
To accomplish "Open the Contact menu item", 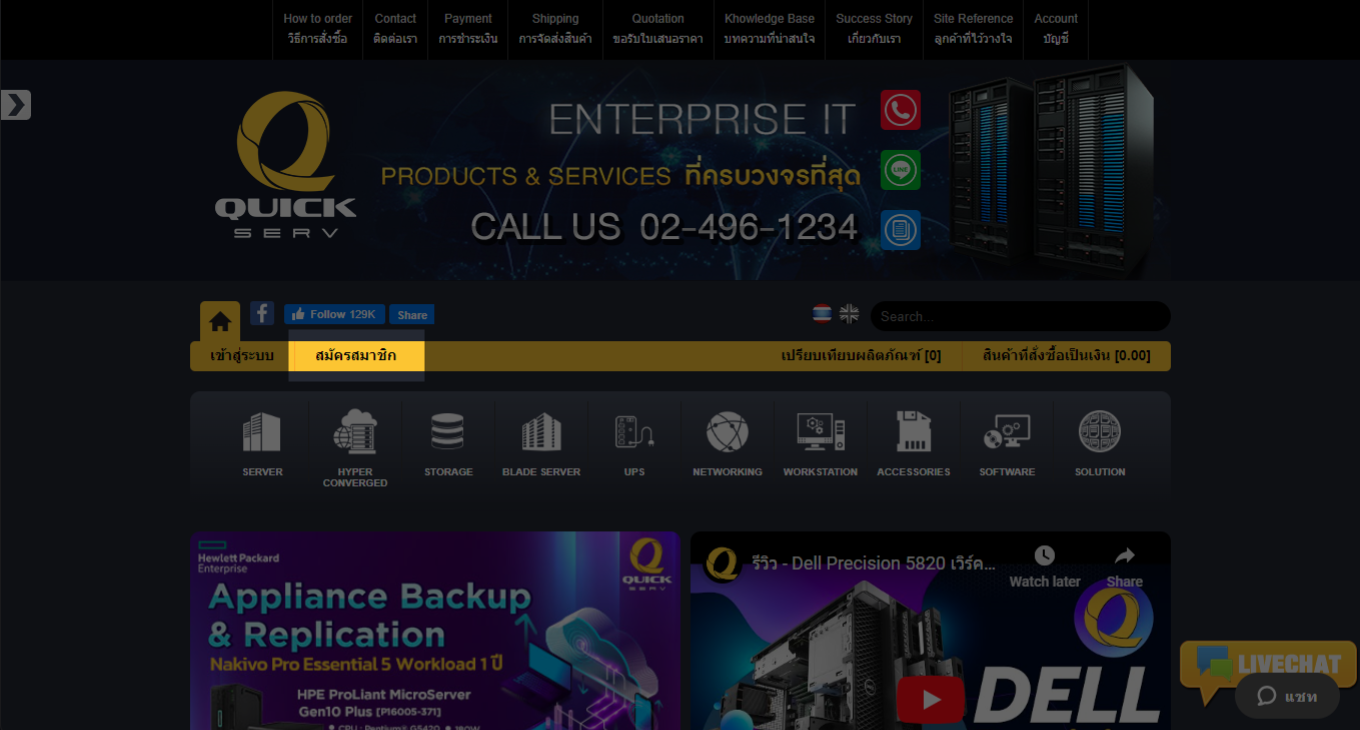I will pyautogui.click(x=395, y=29).
